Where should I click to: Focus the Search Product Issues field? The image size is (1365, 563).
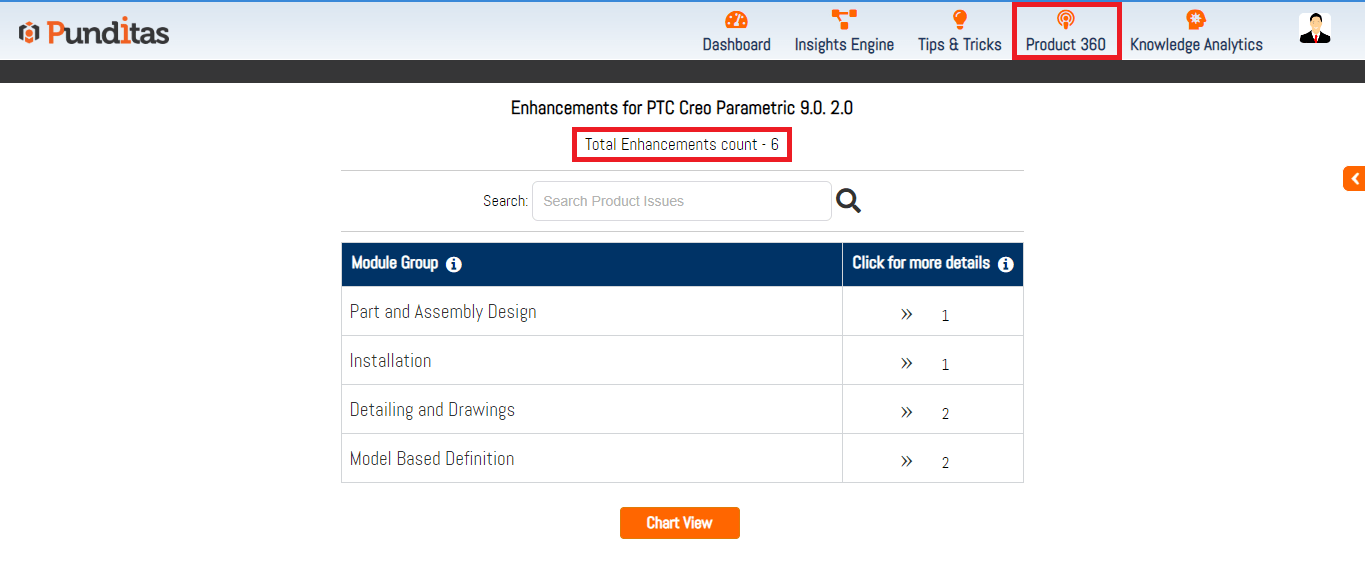coord(681,201)
